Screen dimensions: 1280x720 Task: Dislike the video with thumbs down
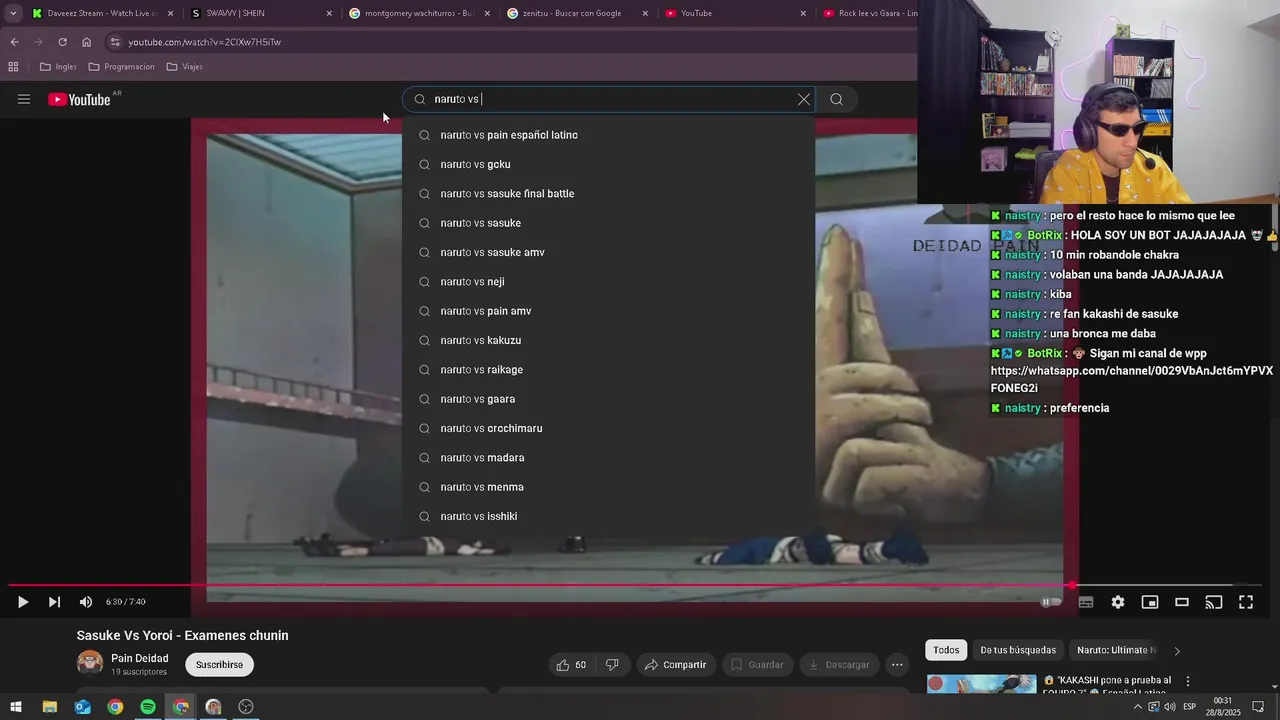(x=612, y=665)
